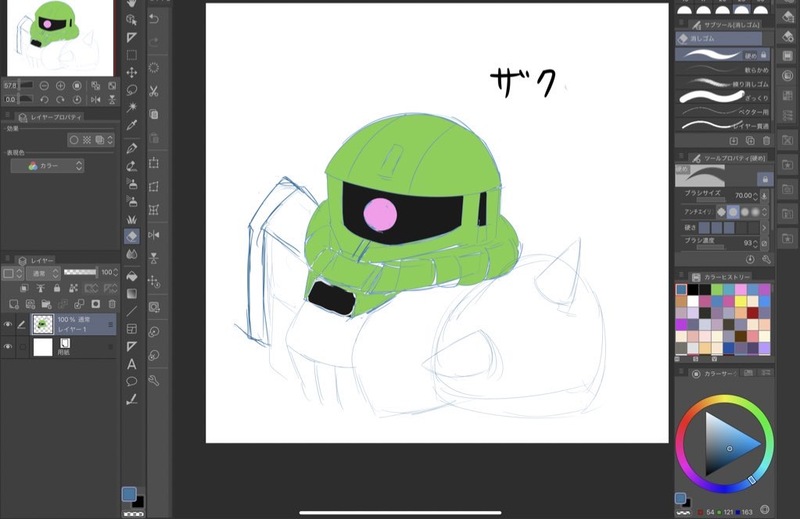Select the 消しゴム sub tool group
Viewport: 800px width, 519px height.
click(718, 39)
